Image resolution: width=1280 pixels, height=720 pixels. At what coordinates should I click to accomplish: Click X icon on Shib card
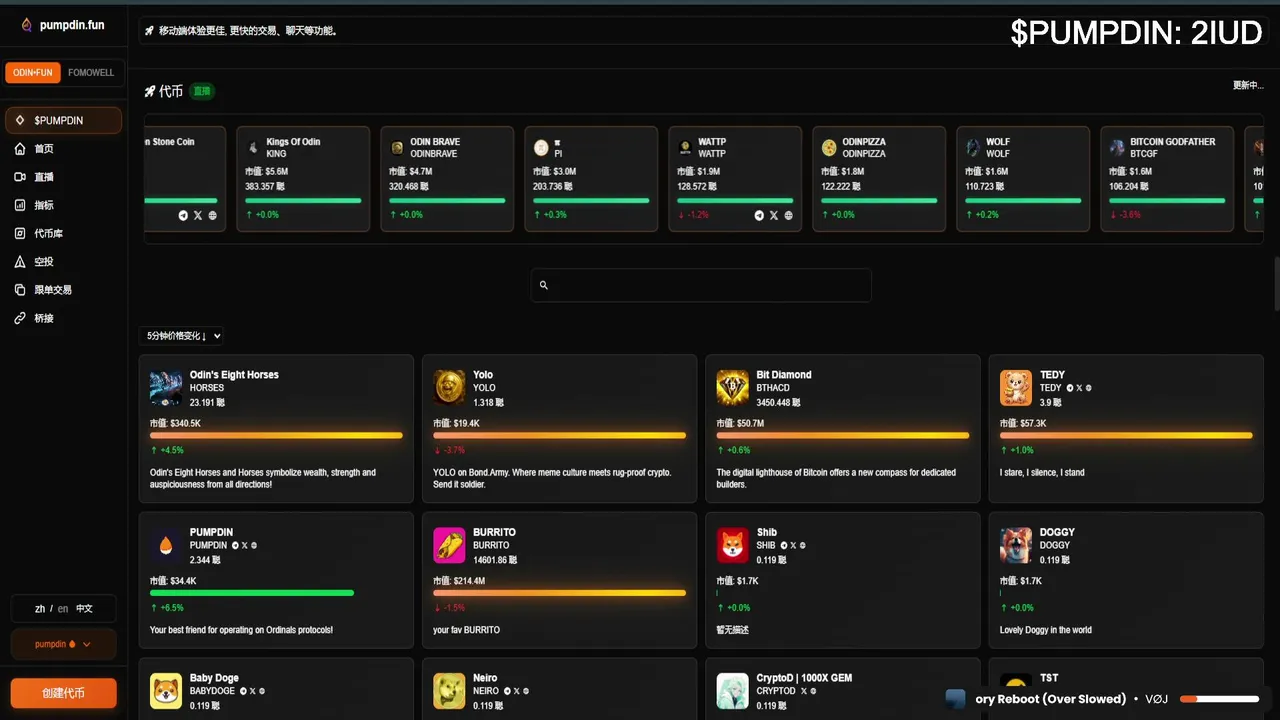tap(793, 546)
